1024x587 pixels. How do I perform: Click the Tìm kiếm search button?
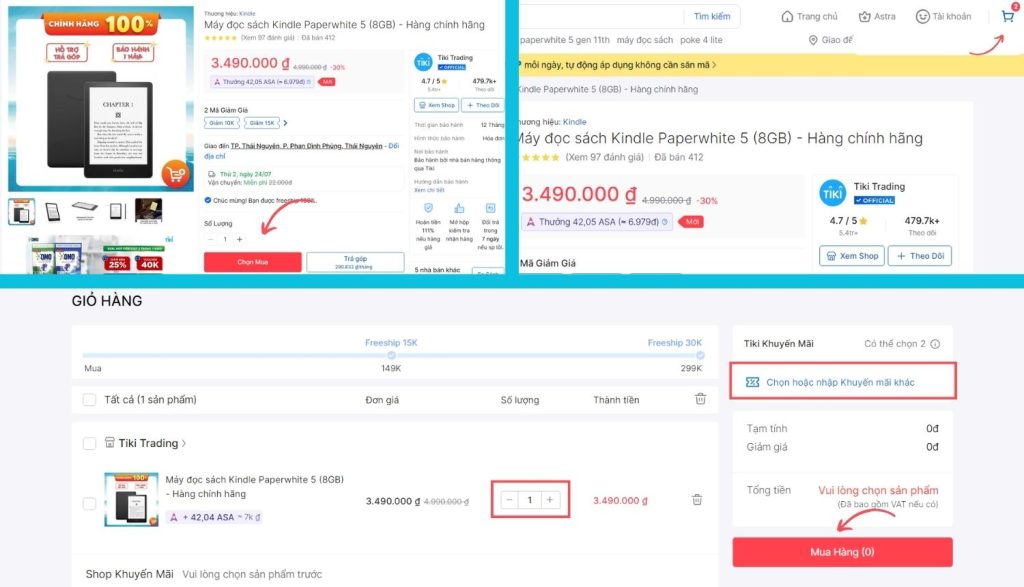pos(712,16)
